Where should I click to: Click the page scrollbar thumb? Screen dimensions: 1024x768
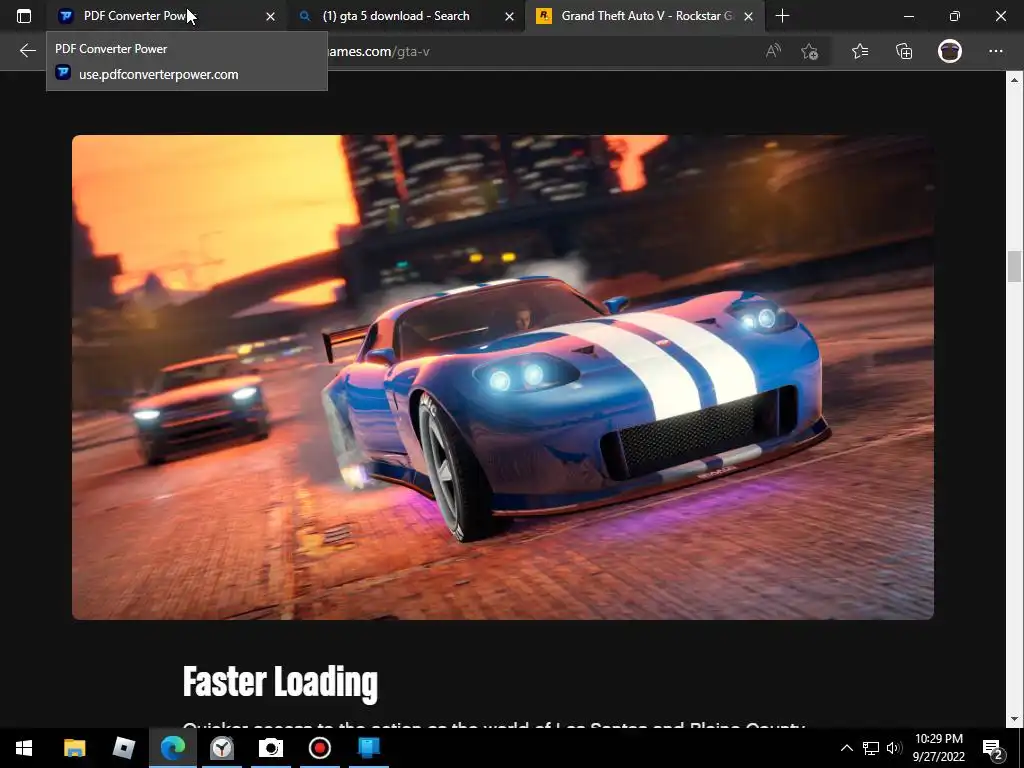point(1014,266)
